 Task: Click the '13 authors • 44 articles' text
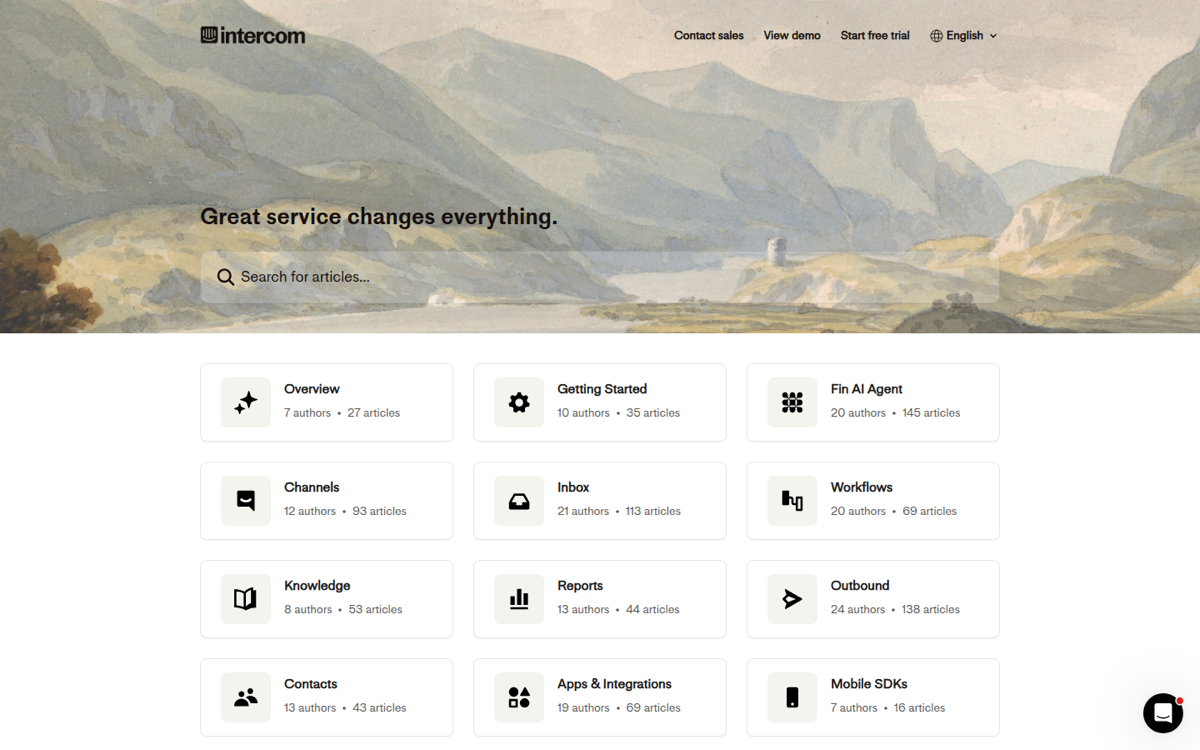pos(618,609)
